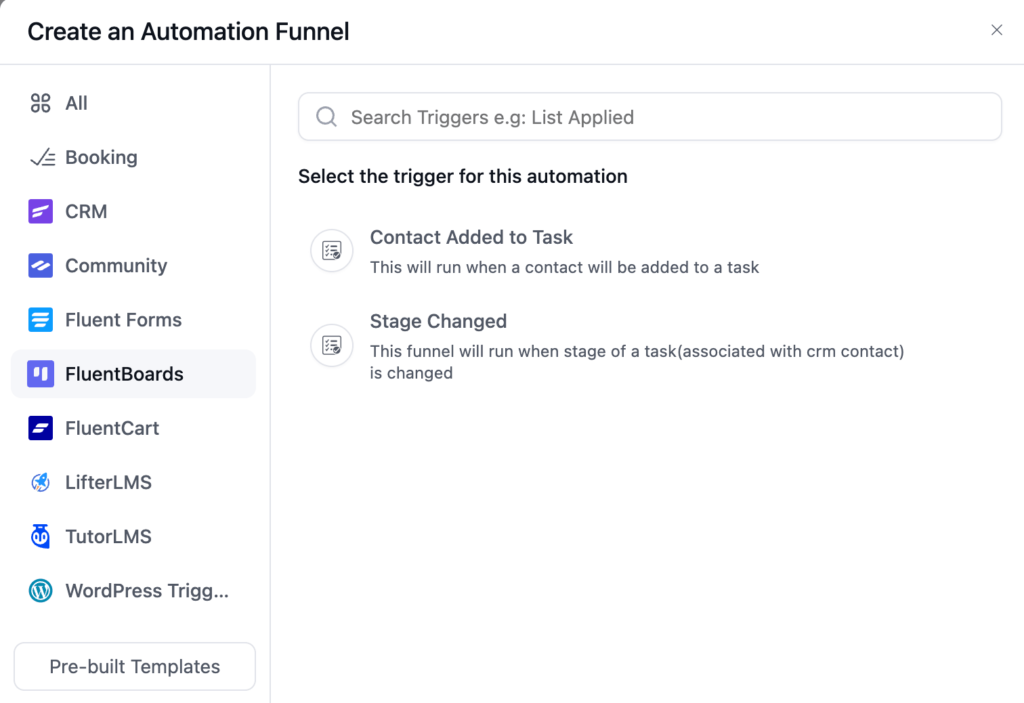Click 'Select the trigger for this automation' heading
Screen dimensions: 1024x703
click(x=462, y=176)
